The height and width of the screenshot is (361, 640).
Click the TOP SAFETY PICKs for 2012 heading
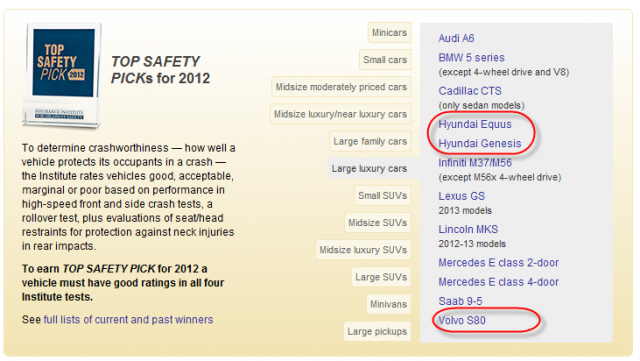(160, 70)
